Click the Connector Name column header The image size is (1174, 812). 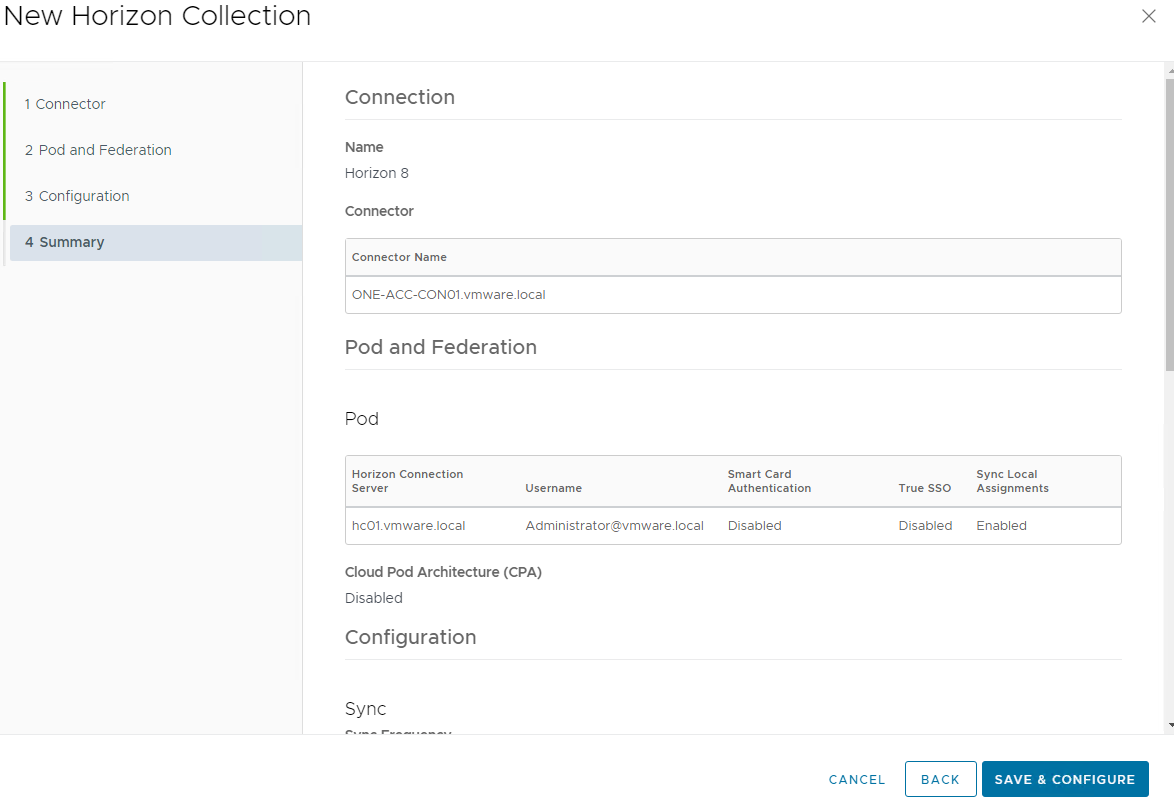pyautogui.click(x=398, y=257)
